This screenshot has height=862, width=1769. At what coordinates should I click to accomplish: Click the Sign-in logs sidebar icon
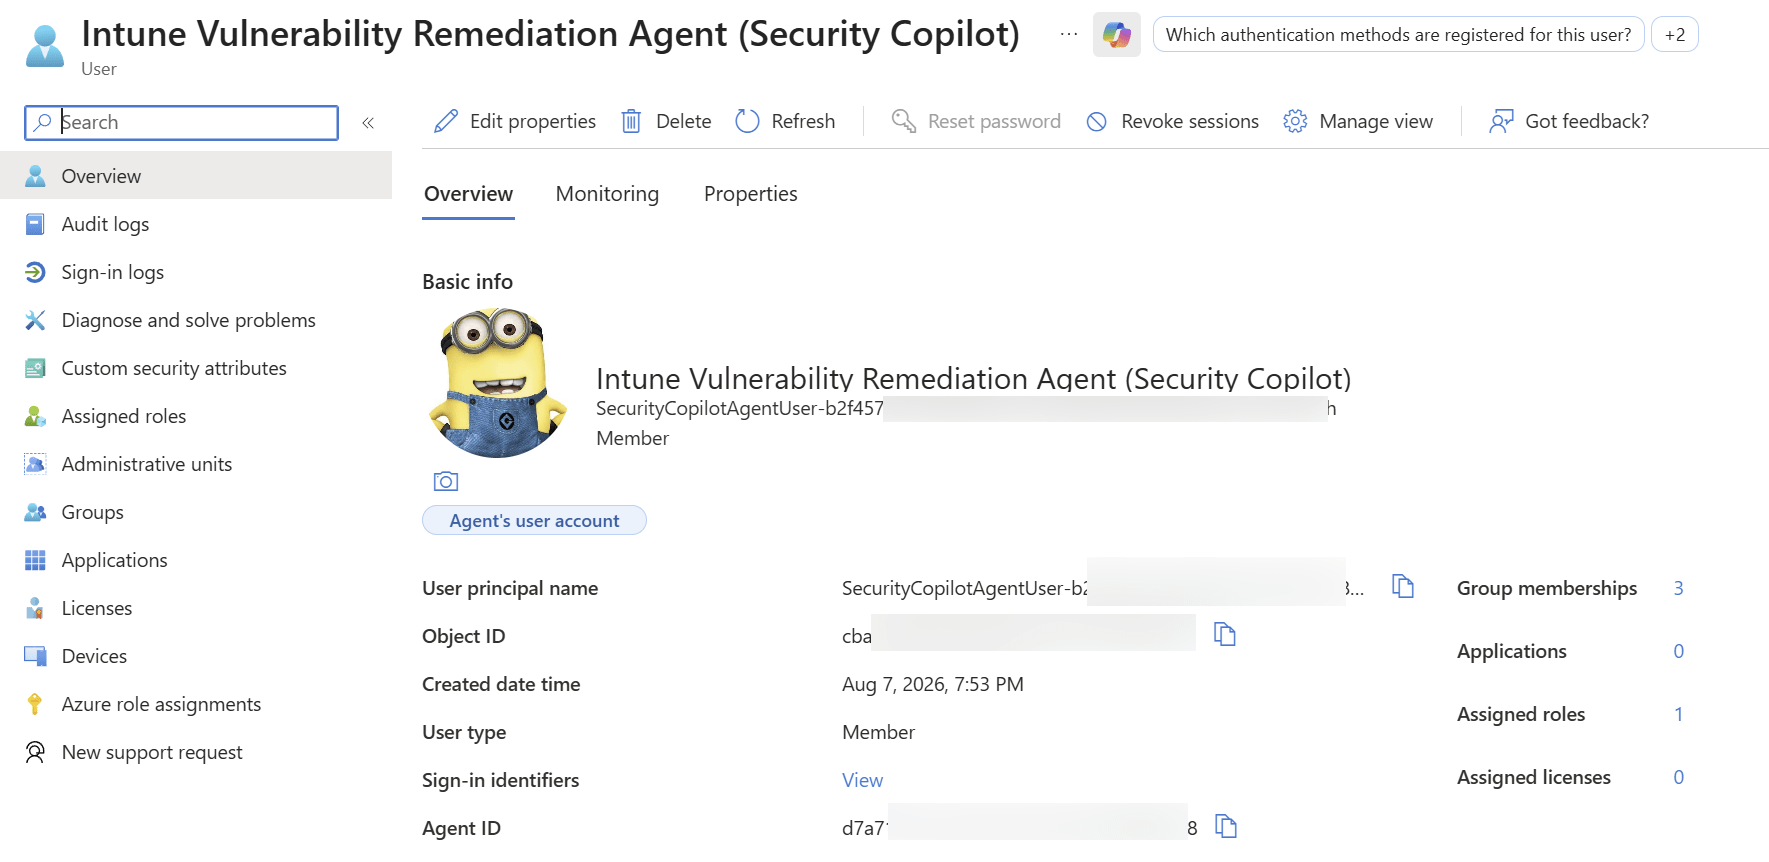(x=35, y=272)
